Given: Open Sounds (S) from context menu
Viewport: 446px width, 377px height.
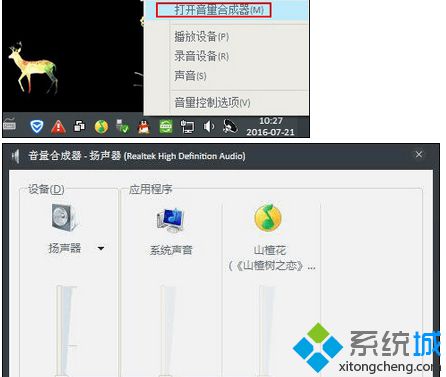Looking at the screenshot, I should [190, 76].
